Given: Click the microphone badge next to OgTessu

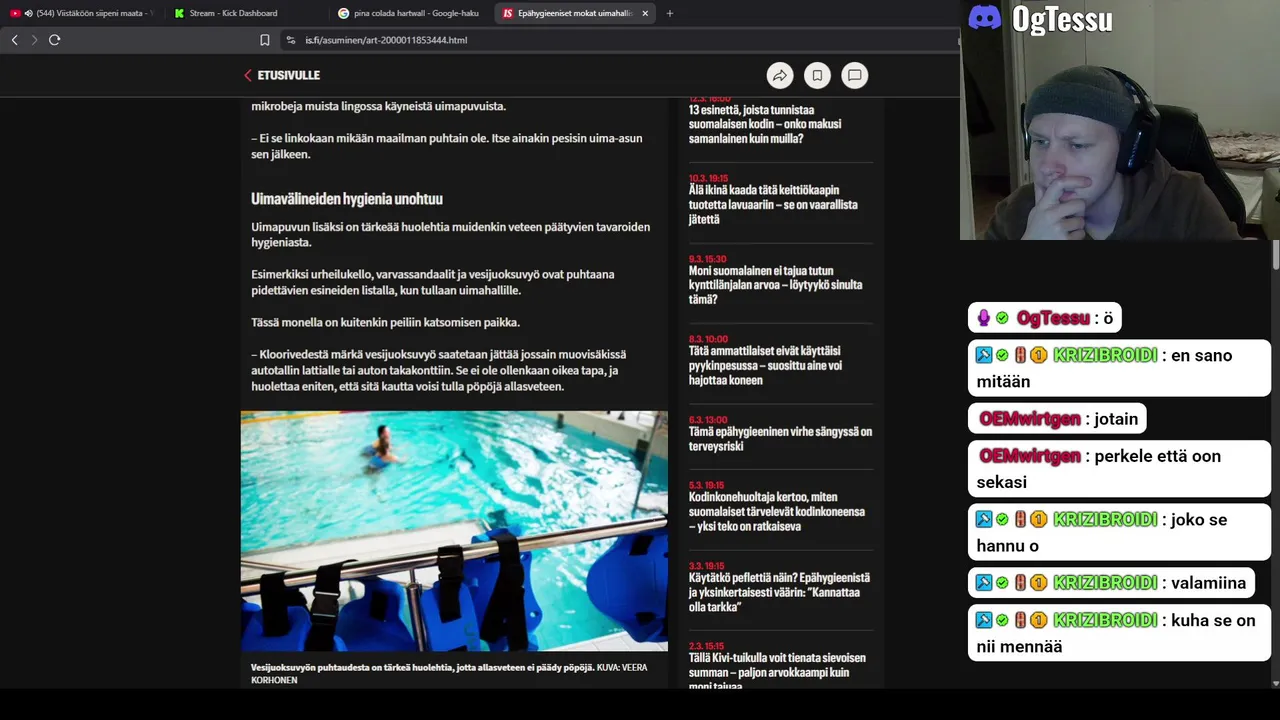Looking at the screenshot, I should pyautogui.click(x=984, y=318).
